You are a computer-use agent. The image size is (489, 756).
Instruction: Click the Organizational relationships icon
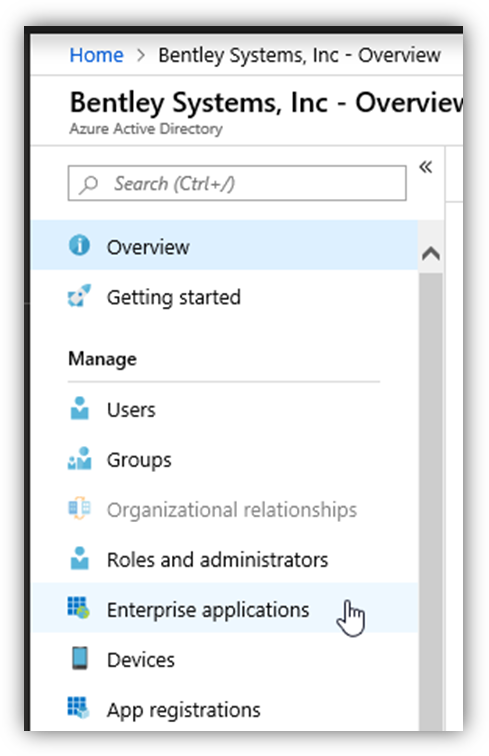[x=79, y=508]
